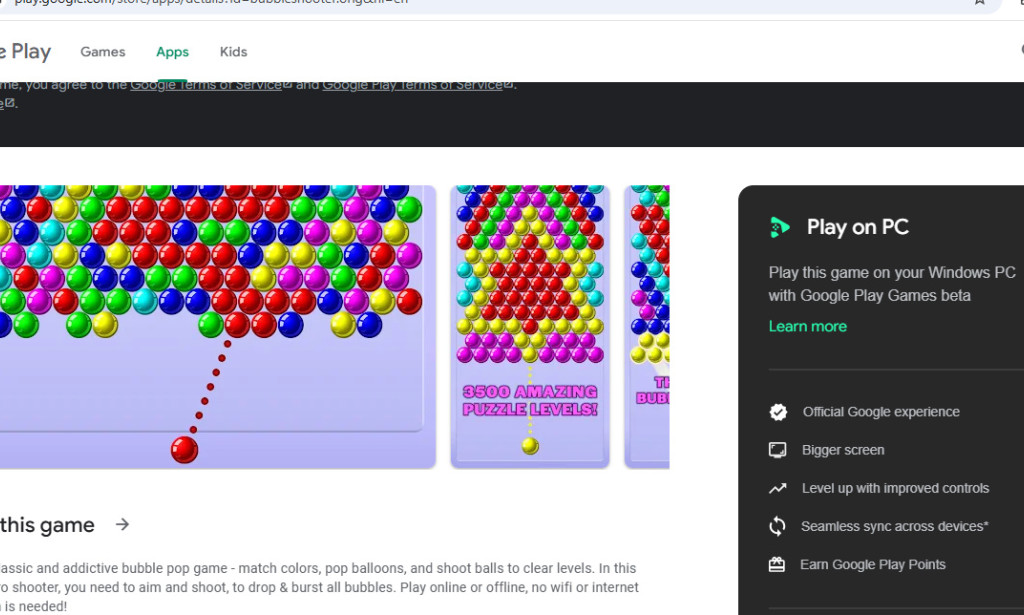The width and height of the screenshot is (1024, 615).
Task: Click the browser address bar URL
Action: pyautogui.click(x=200, y=3)
